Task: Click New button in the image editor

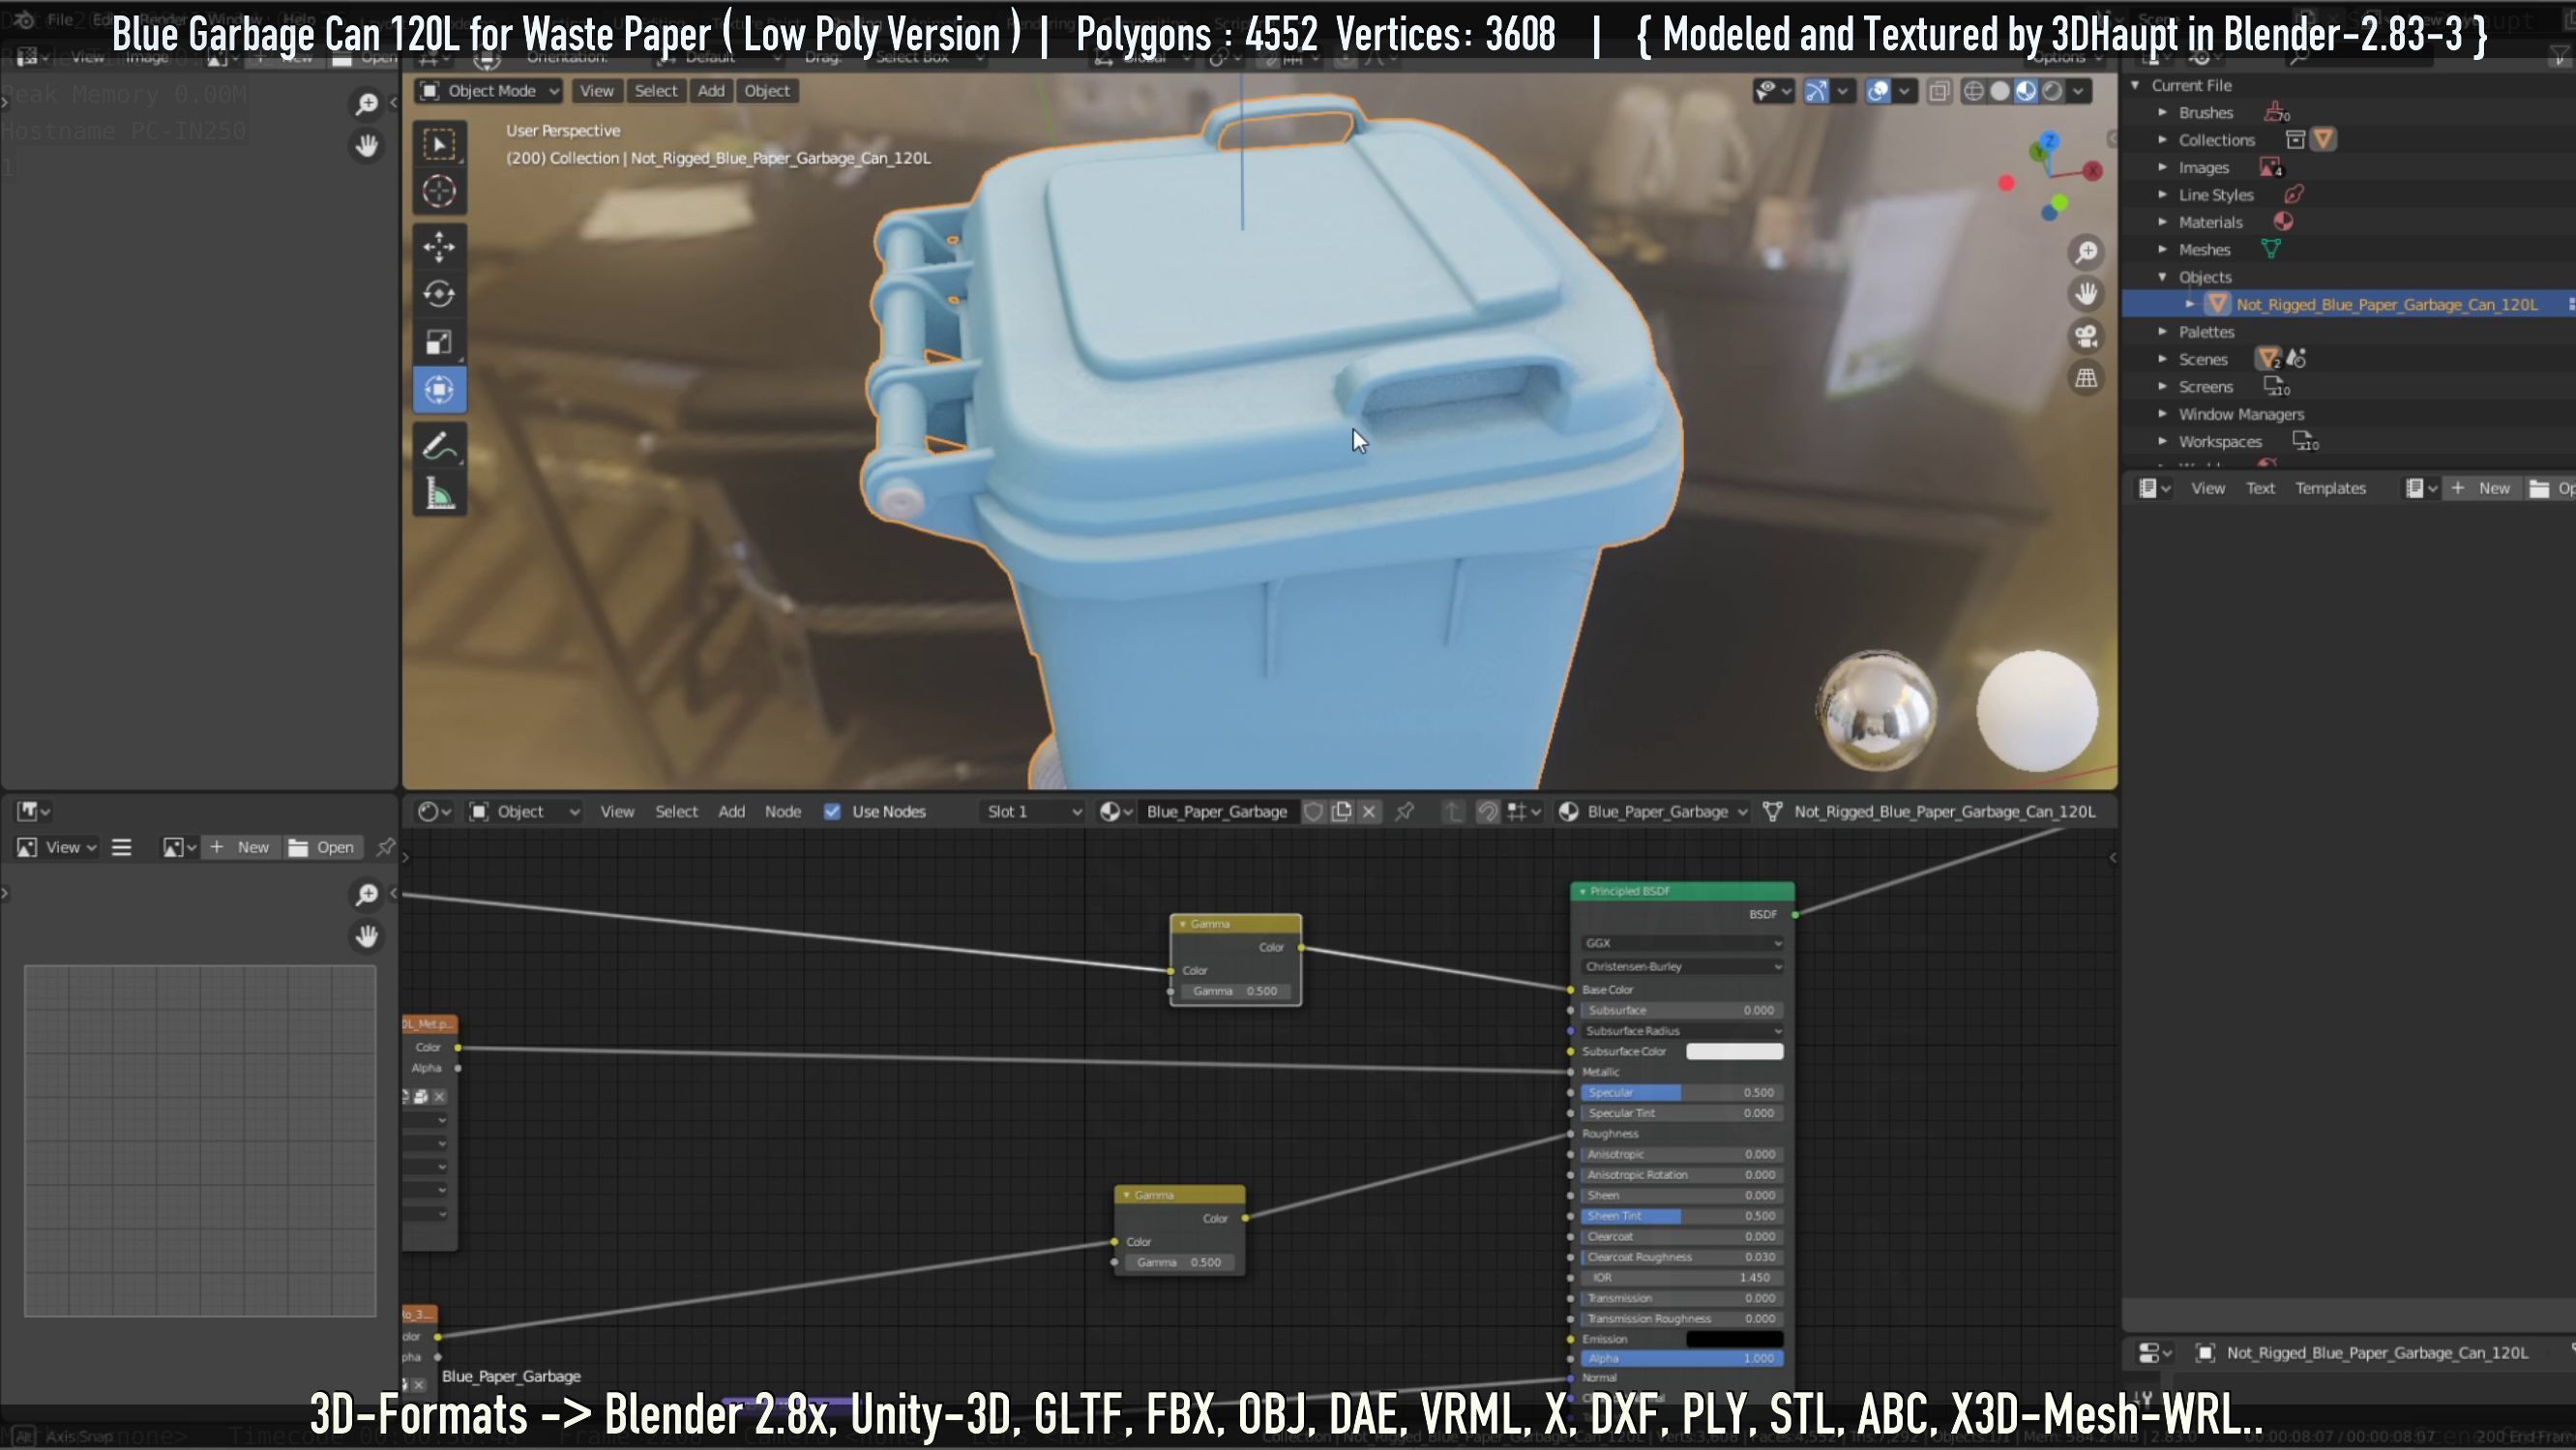Action: (240, 847)
